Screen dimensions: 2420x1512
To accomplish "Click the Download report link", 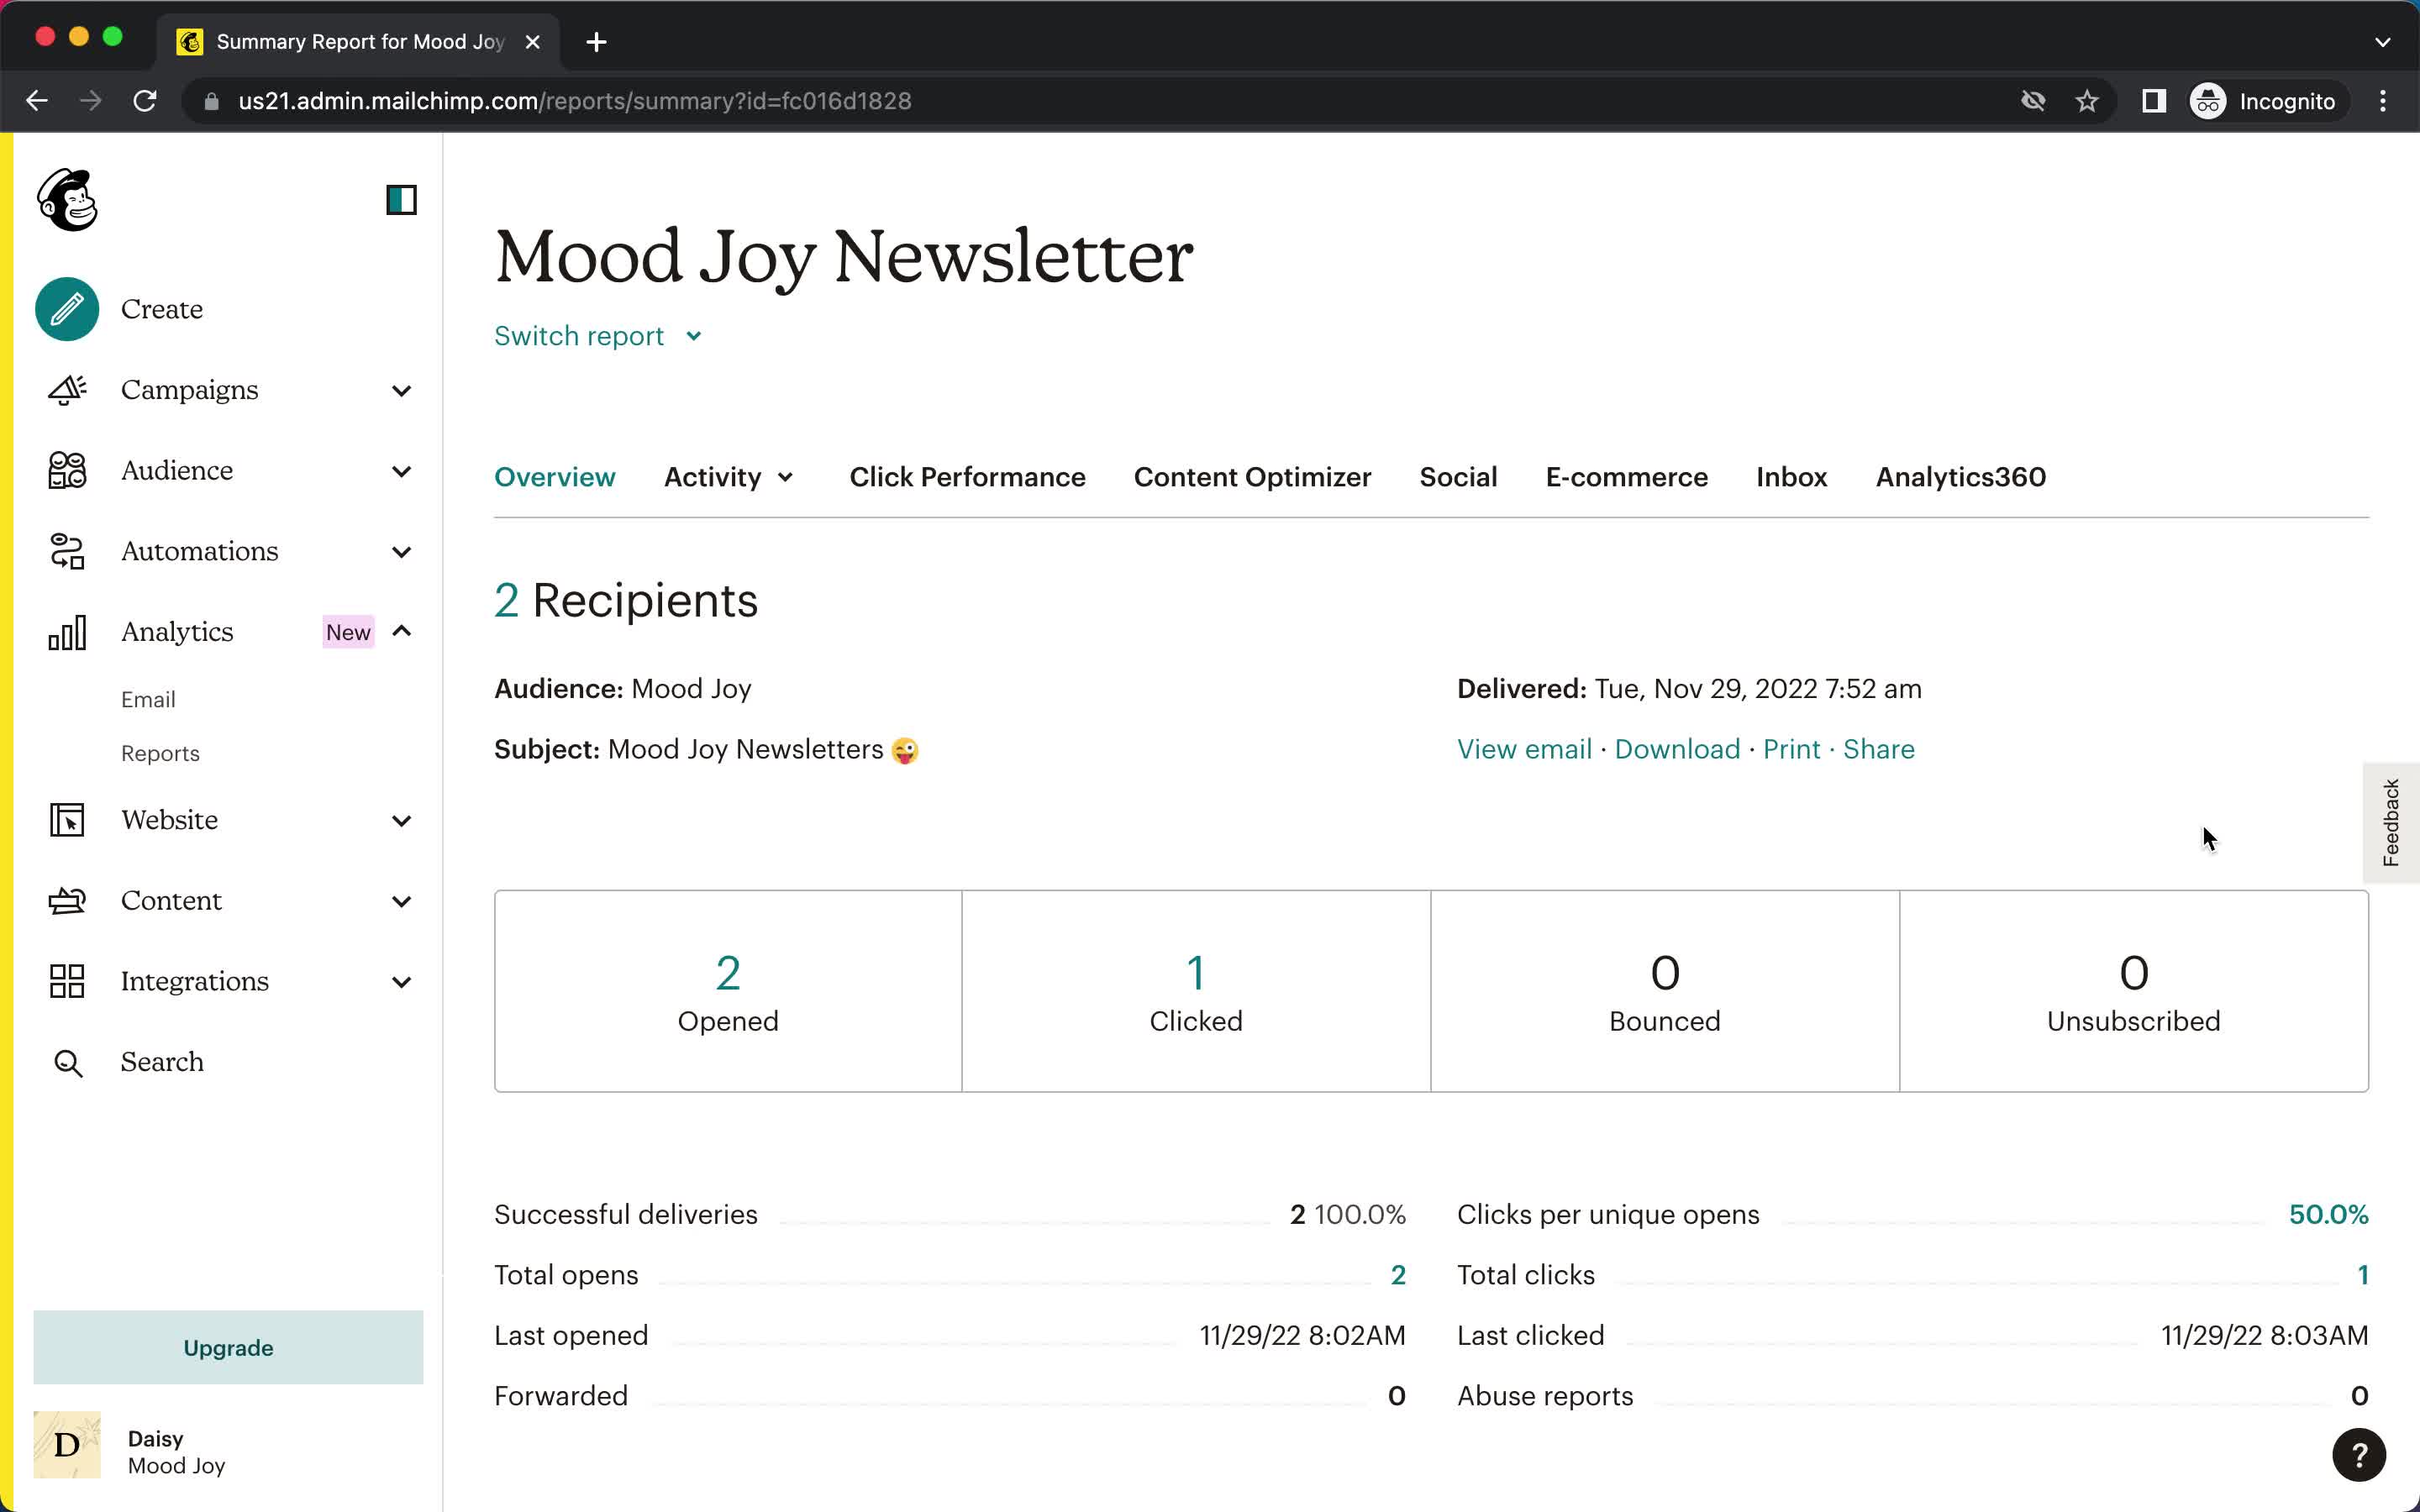I will 1678,749.
